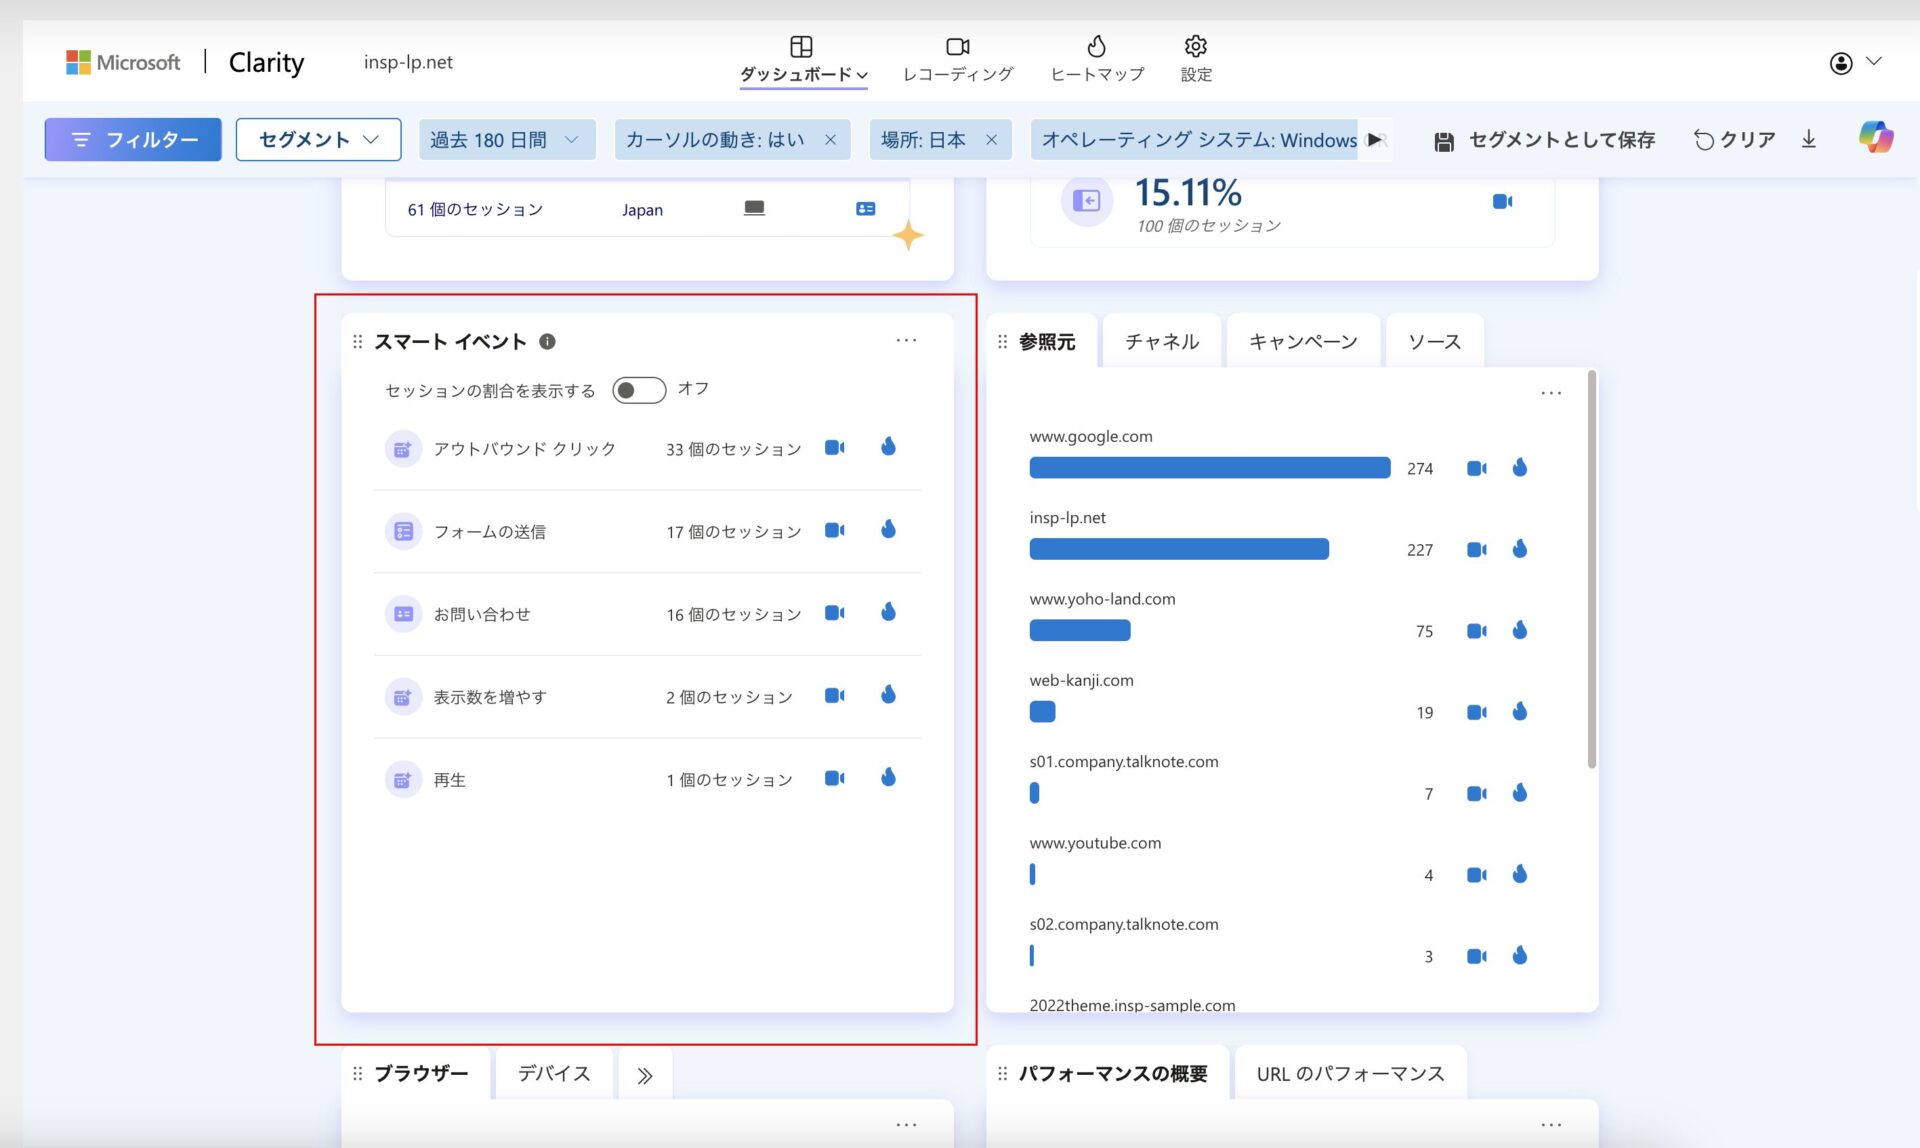Open the セグメント dropdown
Image resolution: width=1920 pixels, height=1148 pixels.
tap(318, 140)
